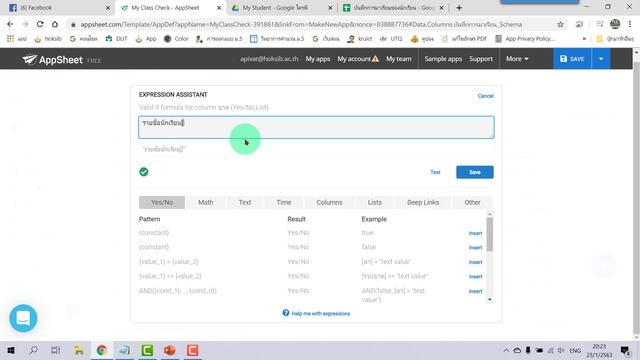Viewport: 640px width, 360px height.
Task: Select the Time tab
Action: pos(284,202)
